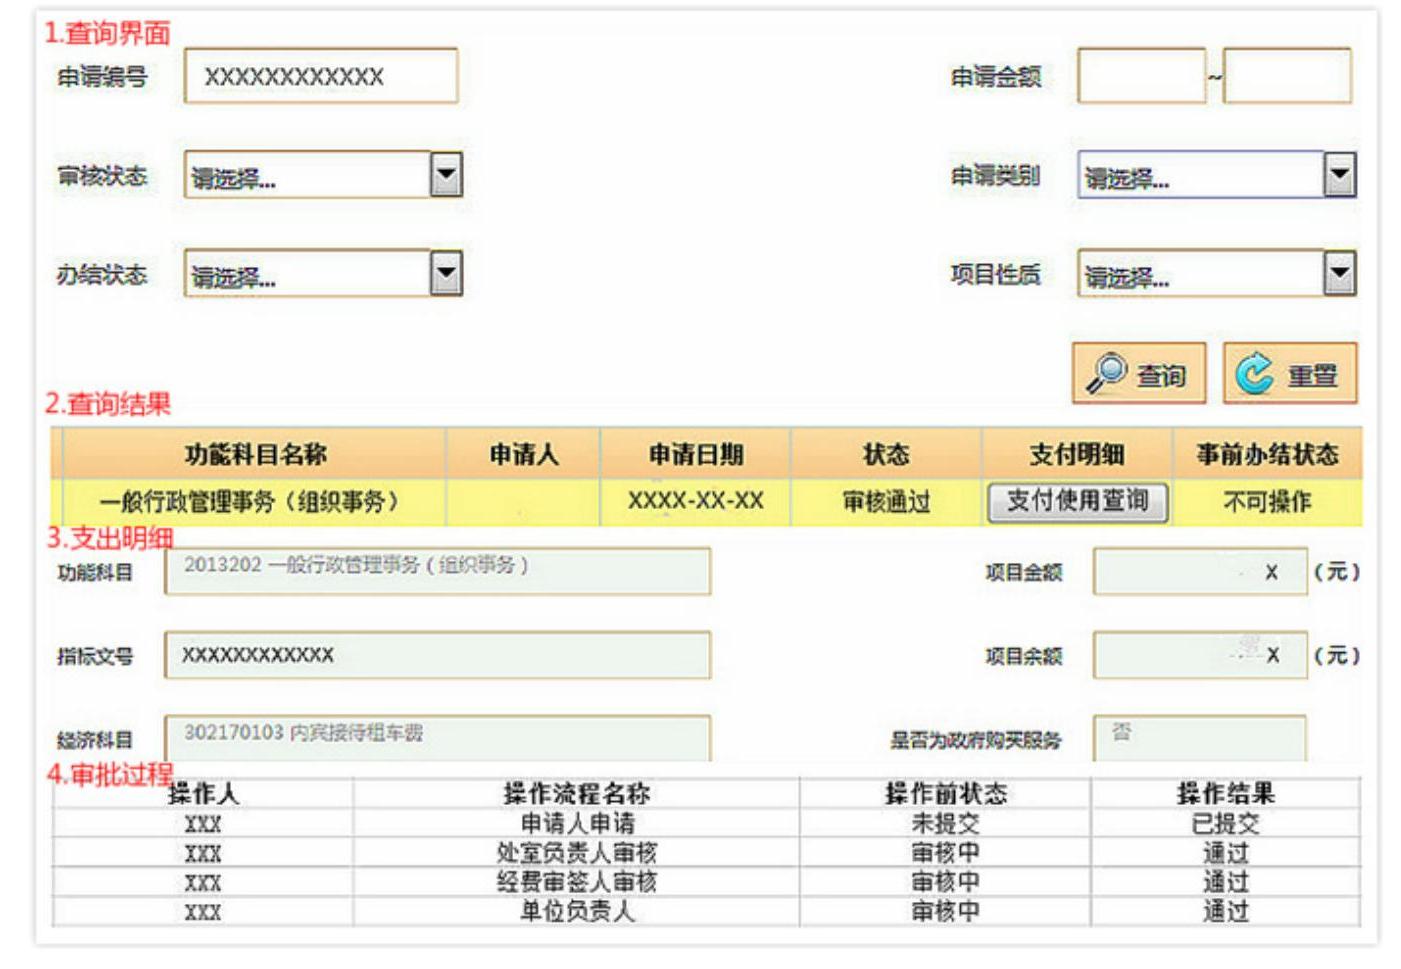Viewport: 1401px width, 969px height.
Task: Click the 操作人 column header
Action: 203,794
